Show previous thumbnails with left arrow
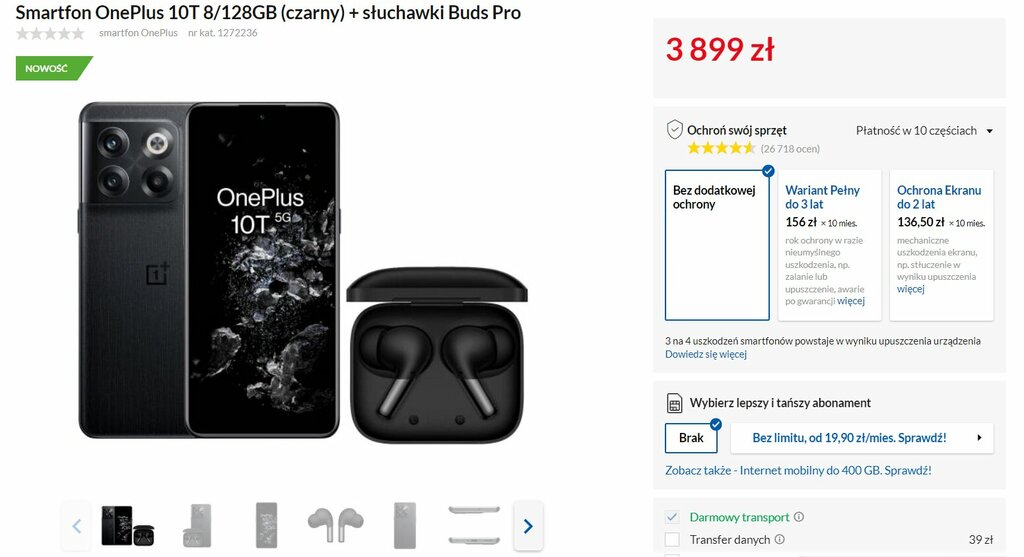 pos(76,526)
